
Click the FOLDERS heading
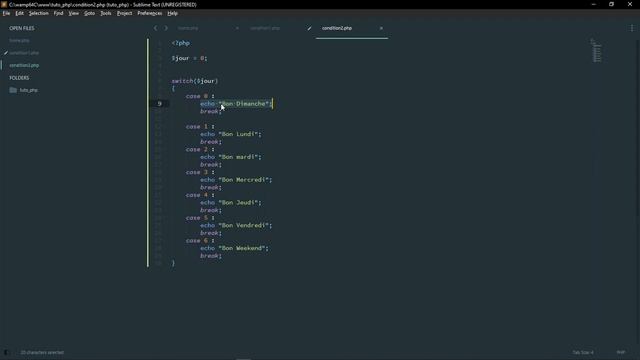(19, 78)
